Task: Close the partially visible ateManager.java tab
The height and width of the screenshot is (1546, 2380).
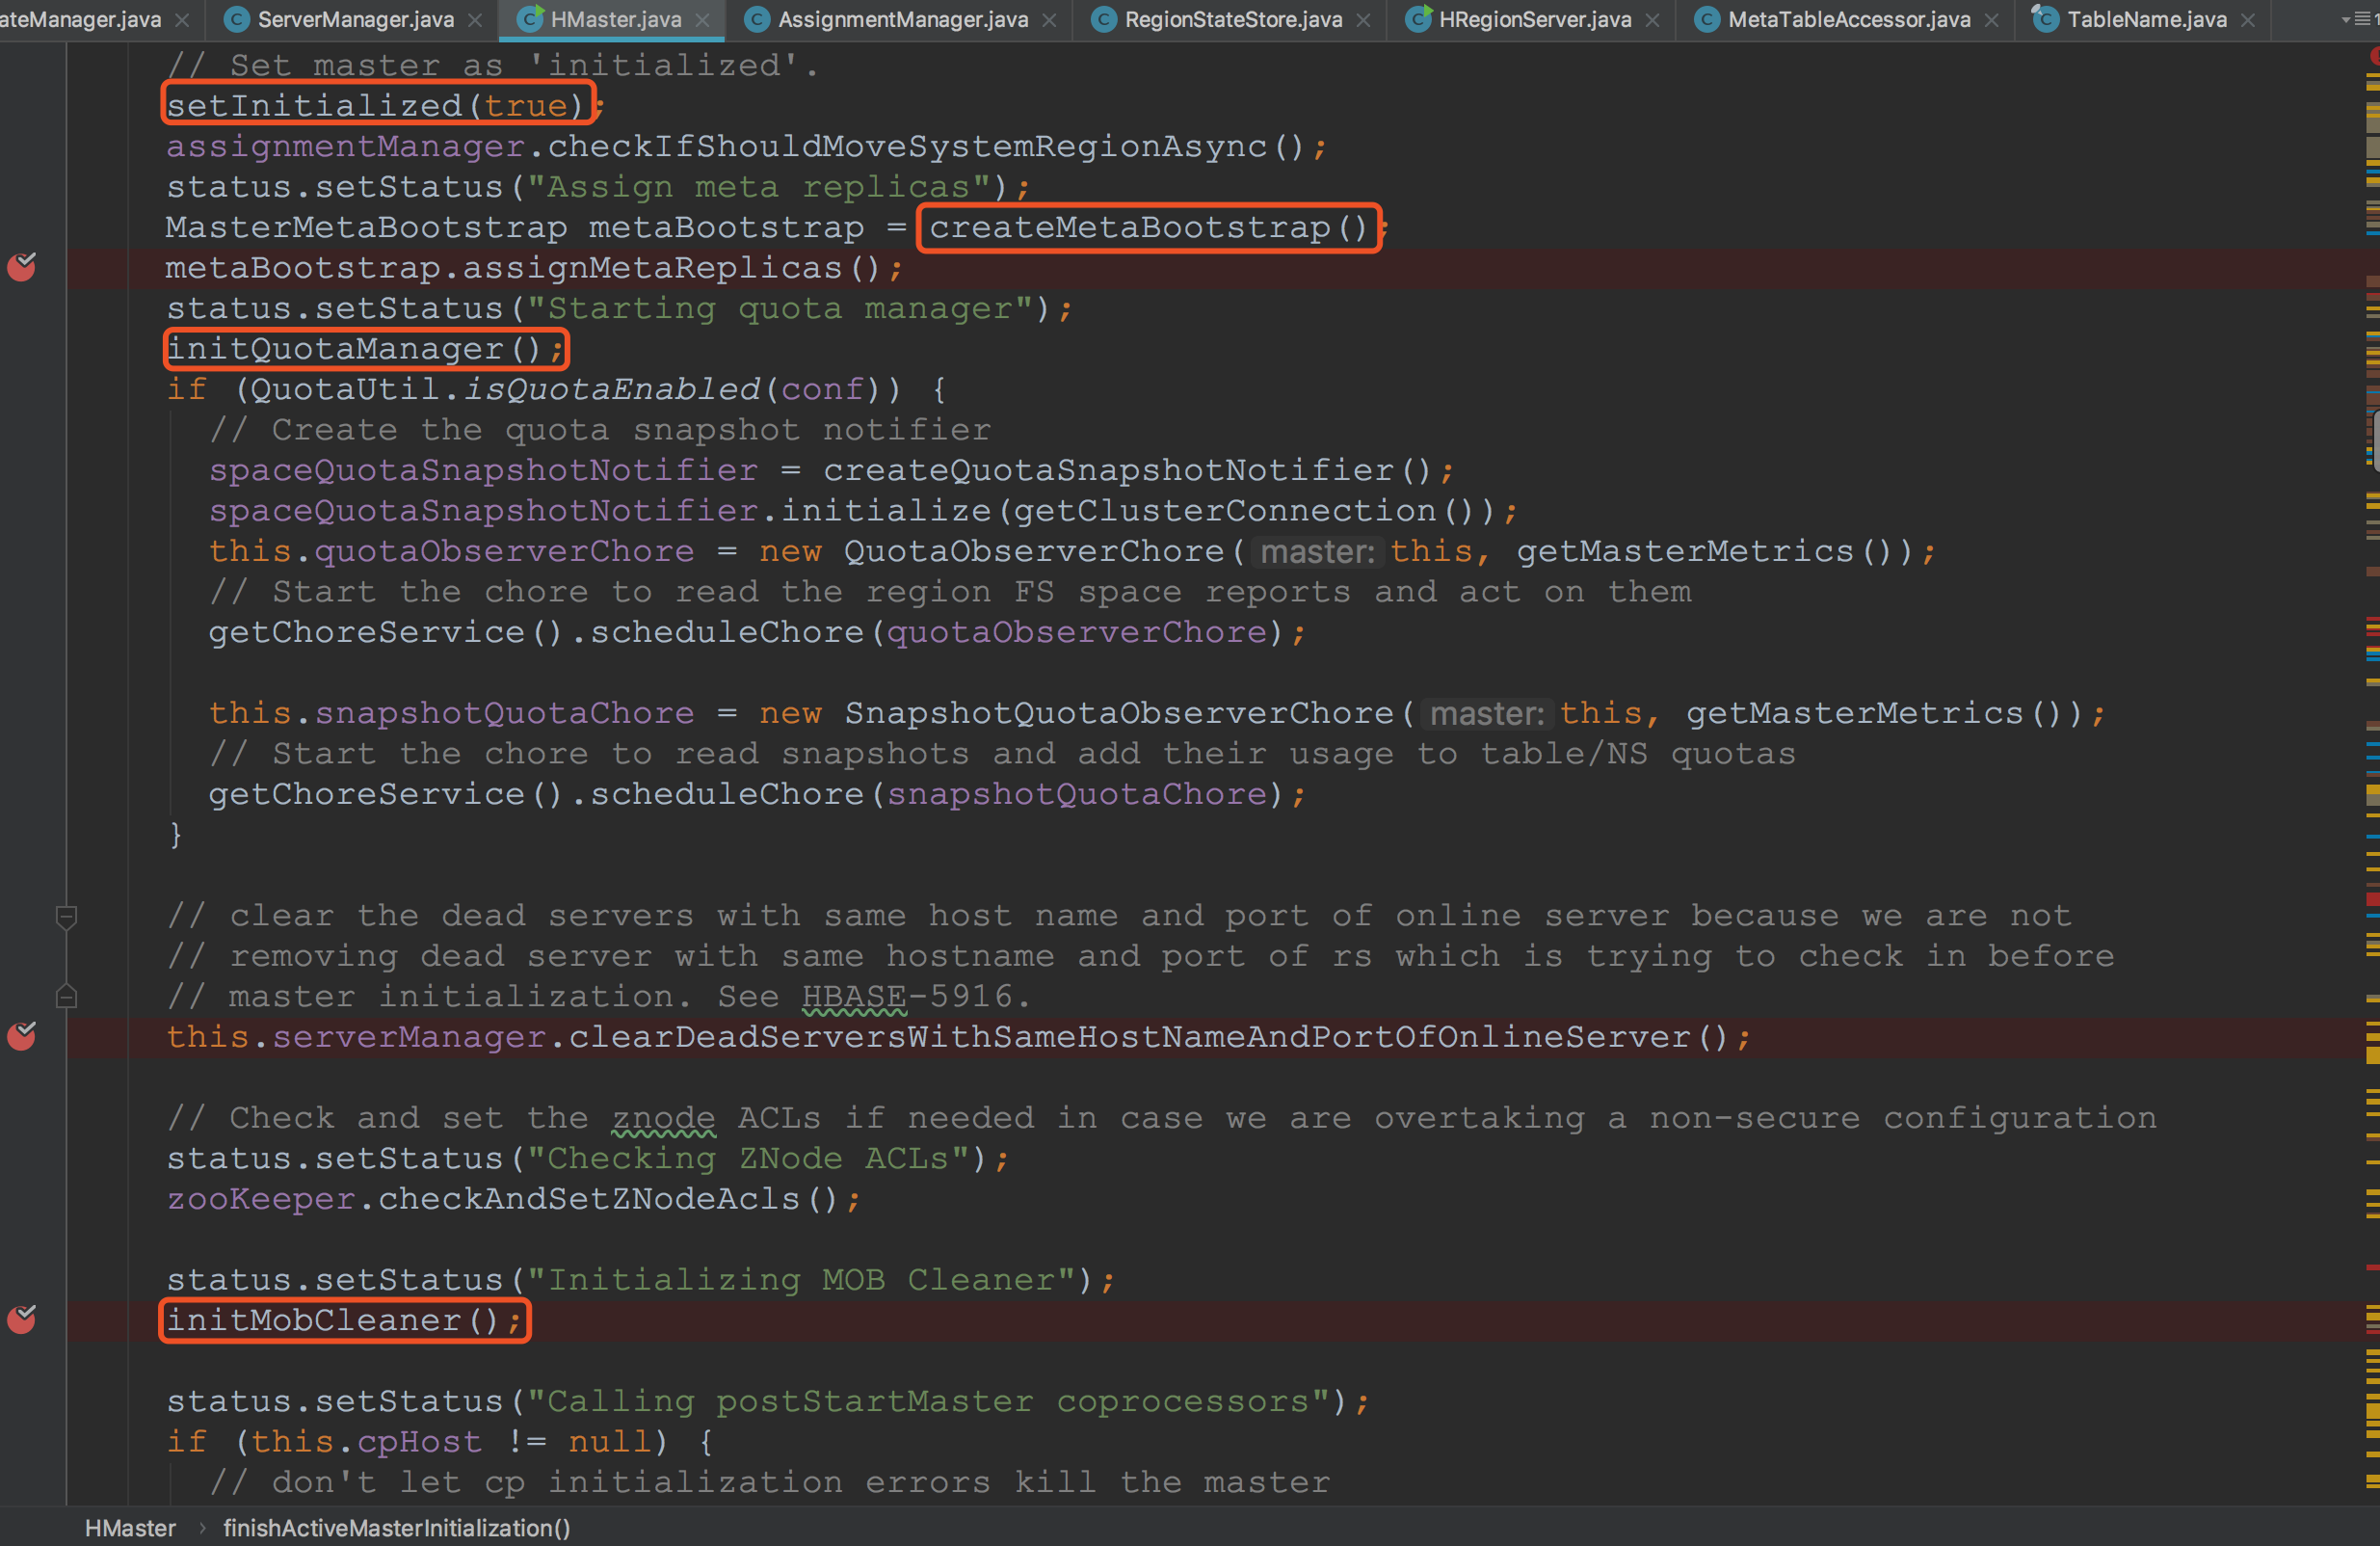Action: (x=182, y=20)
